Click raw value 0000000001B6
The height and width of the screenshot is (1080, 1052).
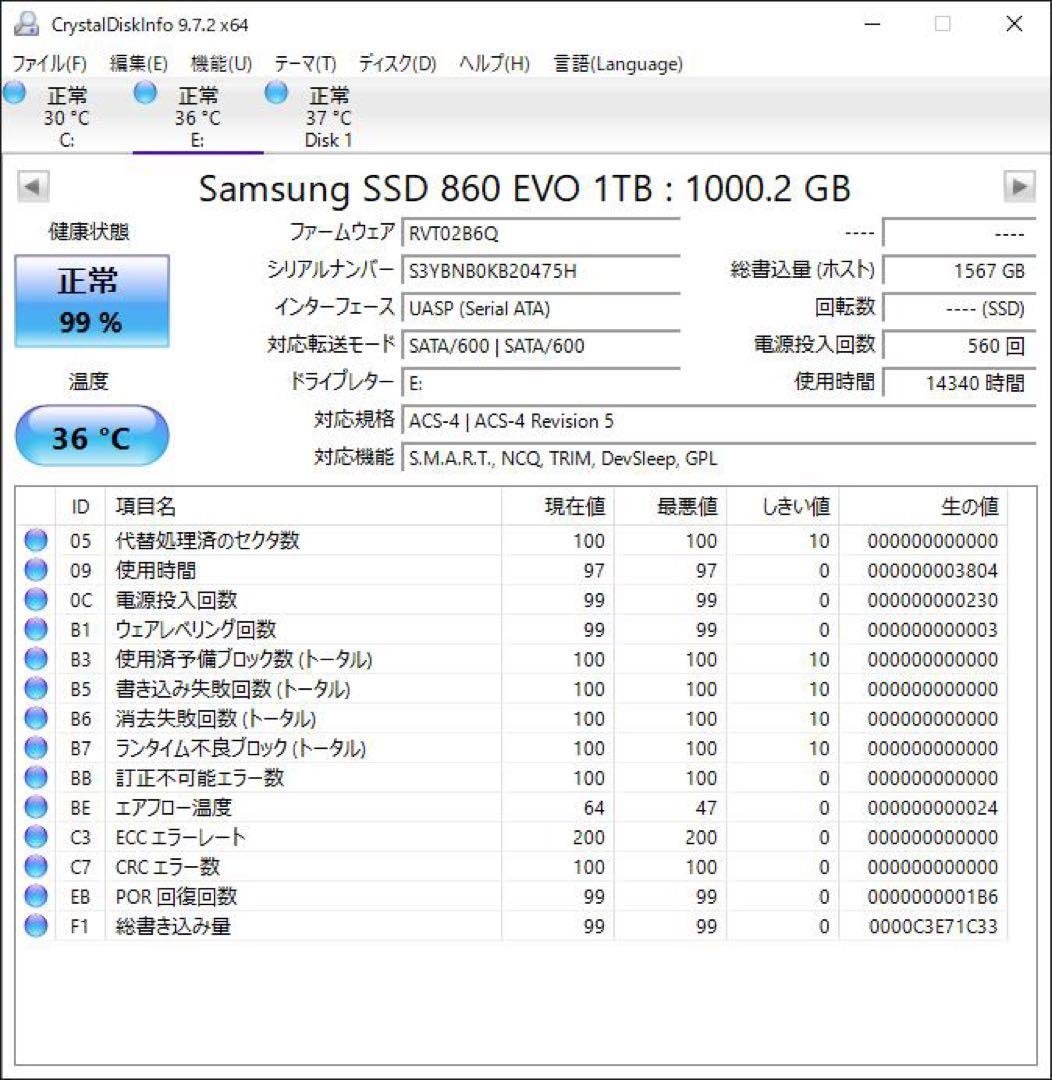click(x=933, y=897)
